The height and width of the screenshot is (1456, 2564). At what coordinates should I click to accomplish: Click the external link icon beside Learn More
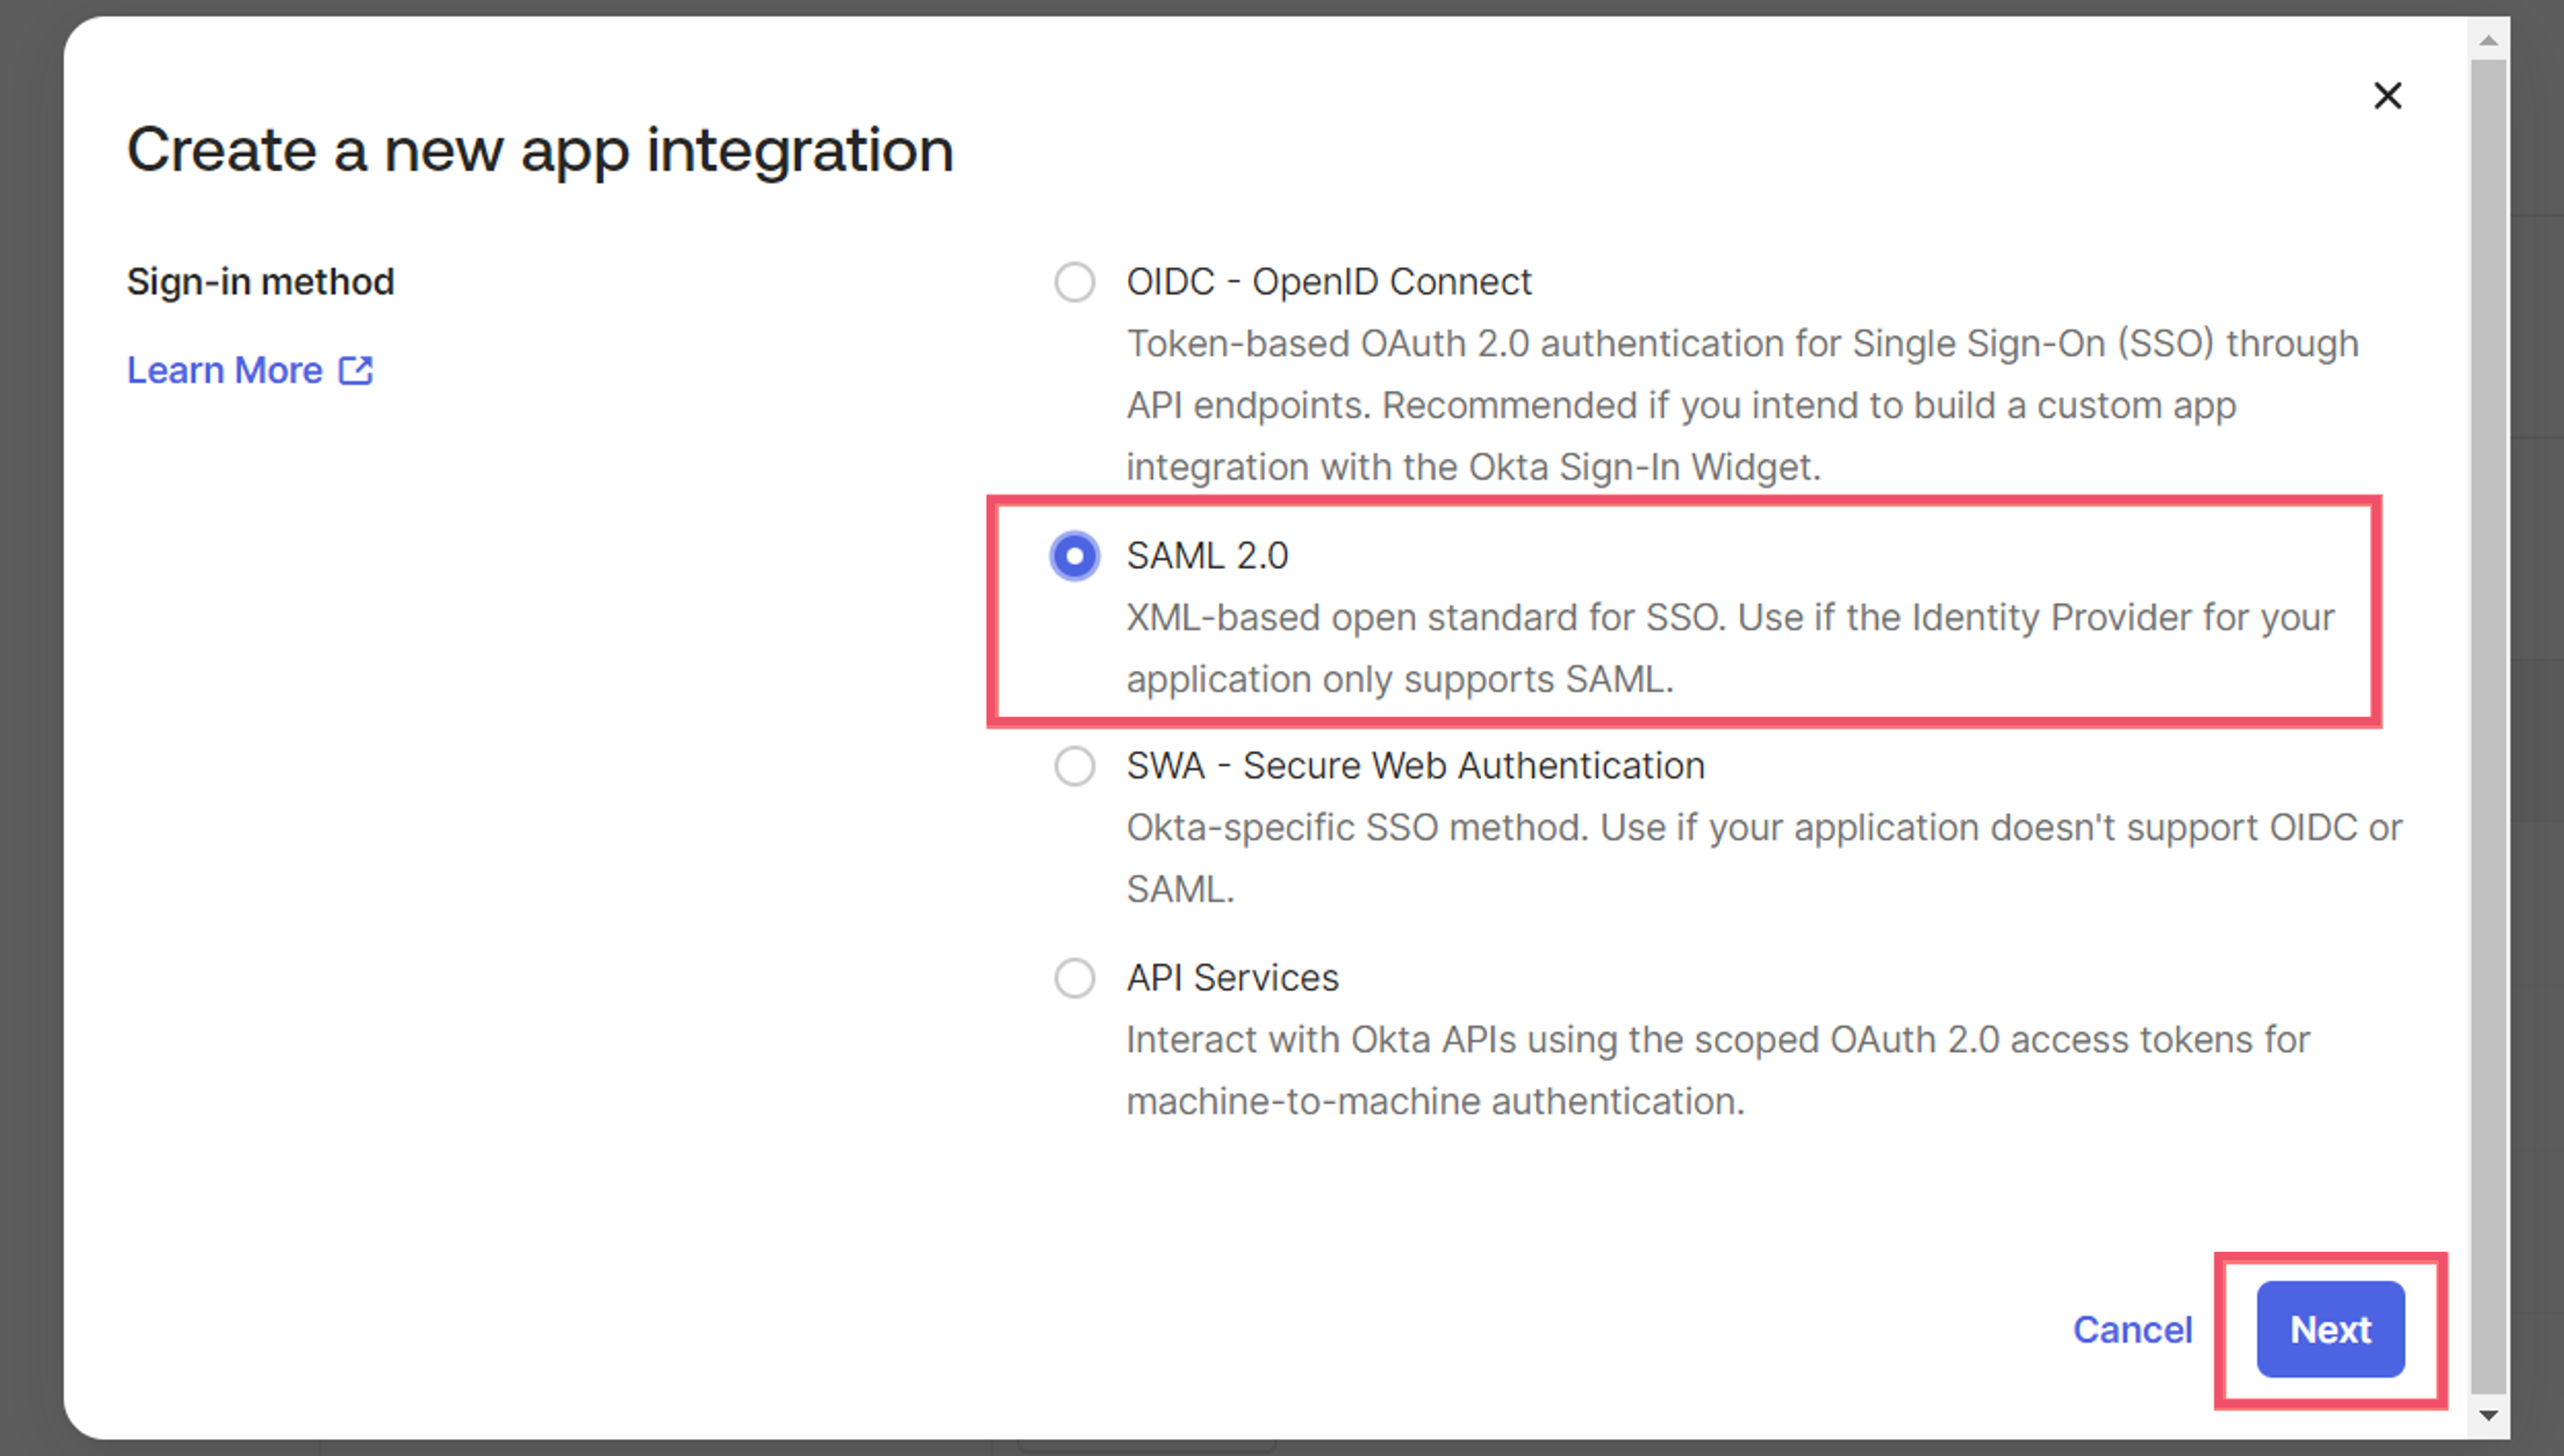355,371
